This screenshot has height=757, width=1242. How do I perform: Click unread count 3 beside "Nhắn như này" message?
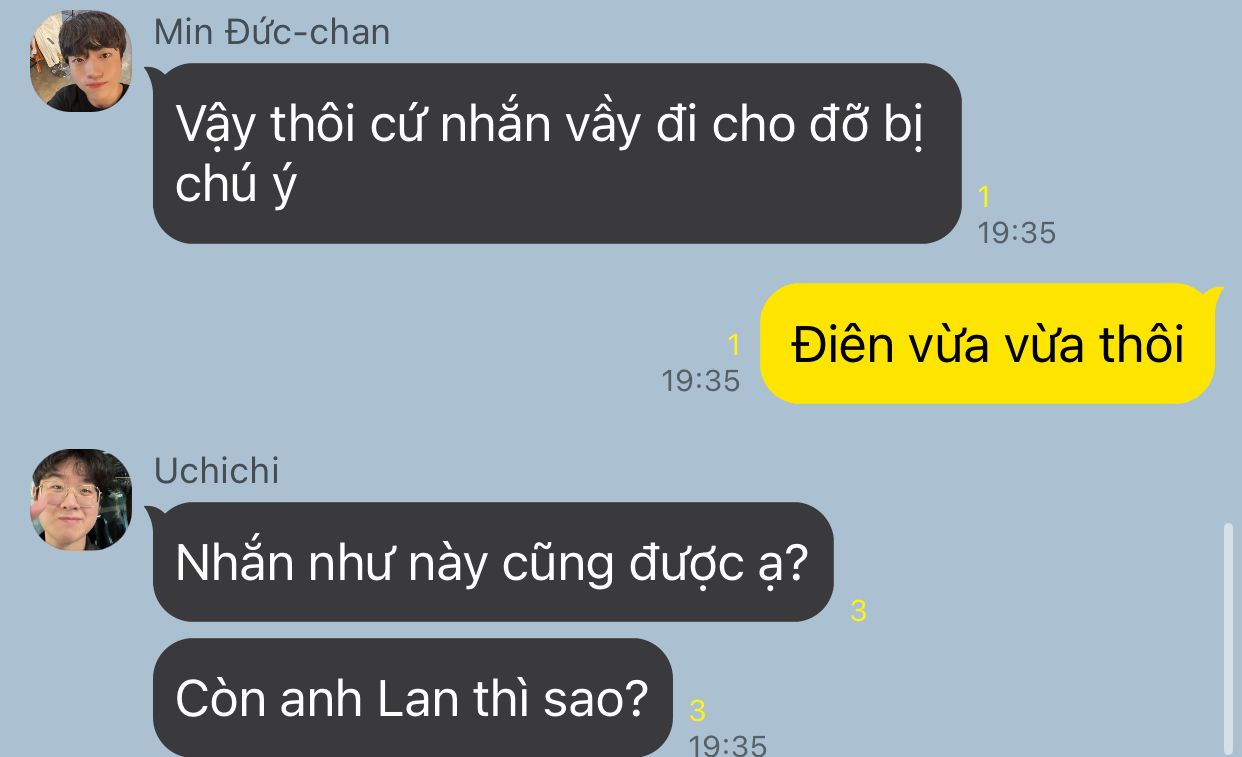(858, 611)
